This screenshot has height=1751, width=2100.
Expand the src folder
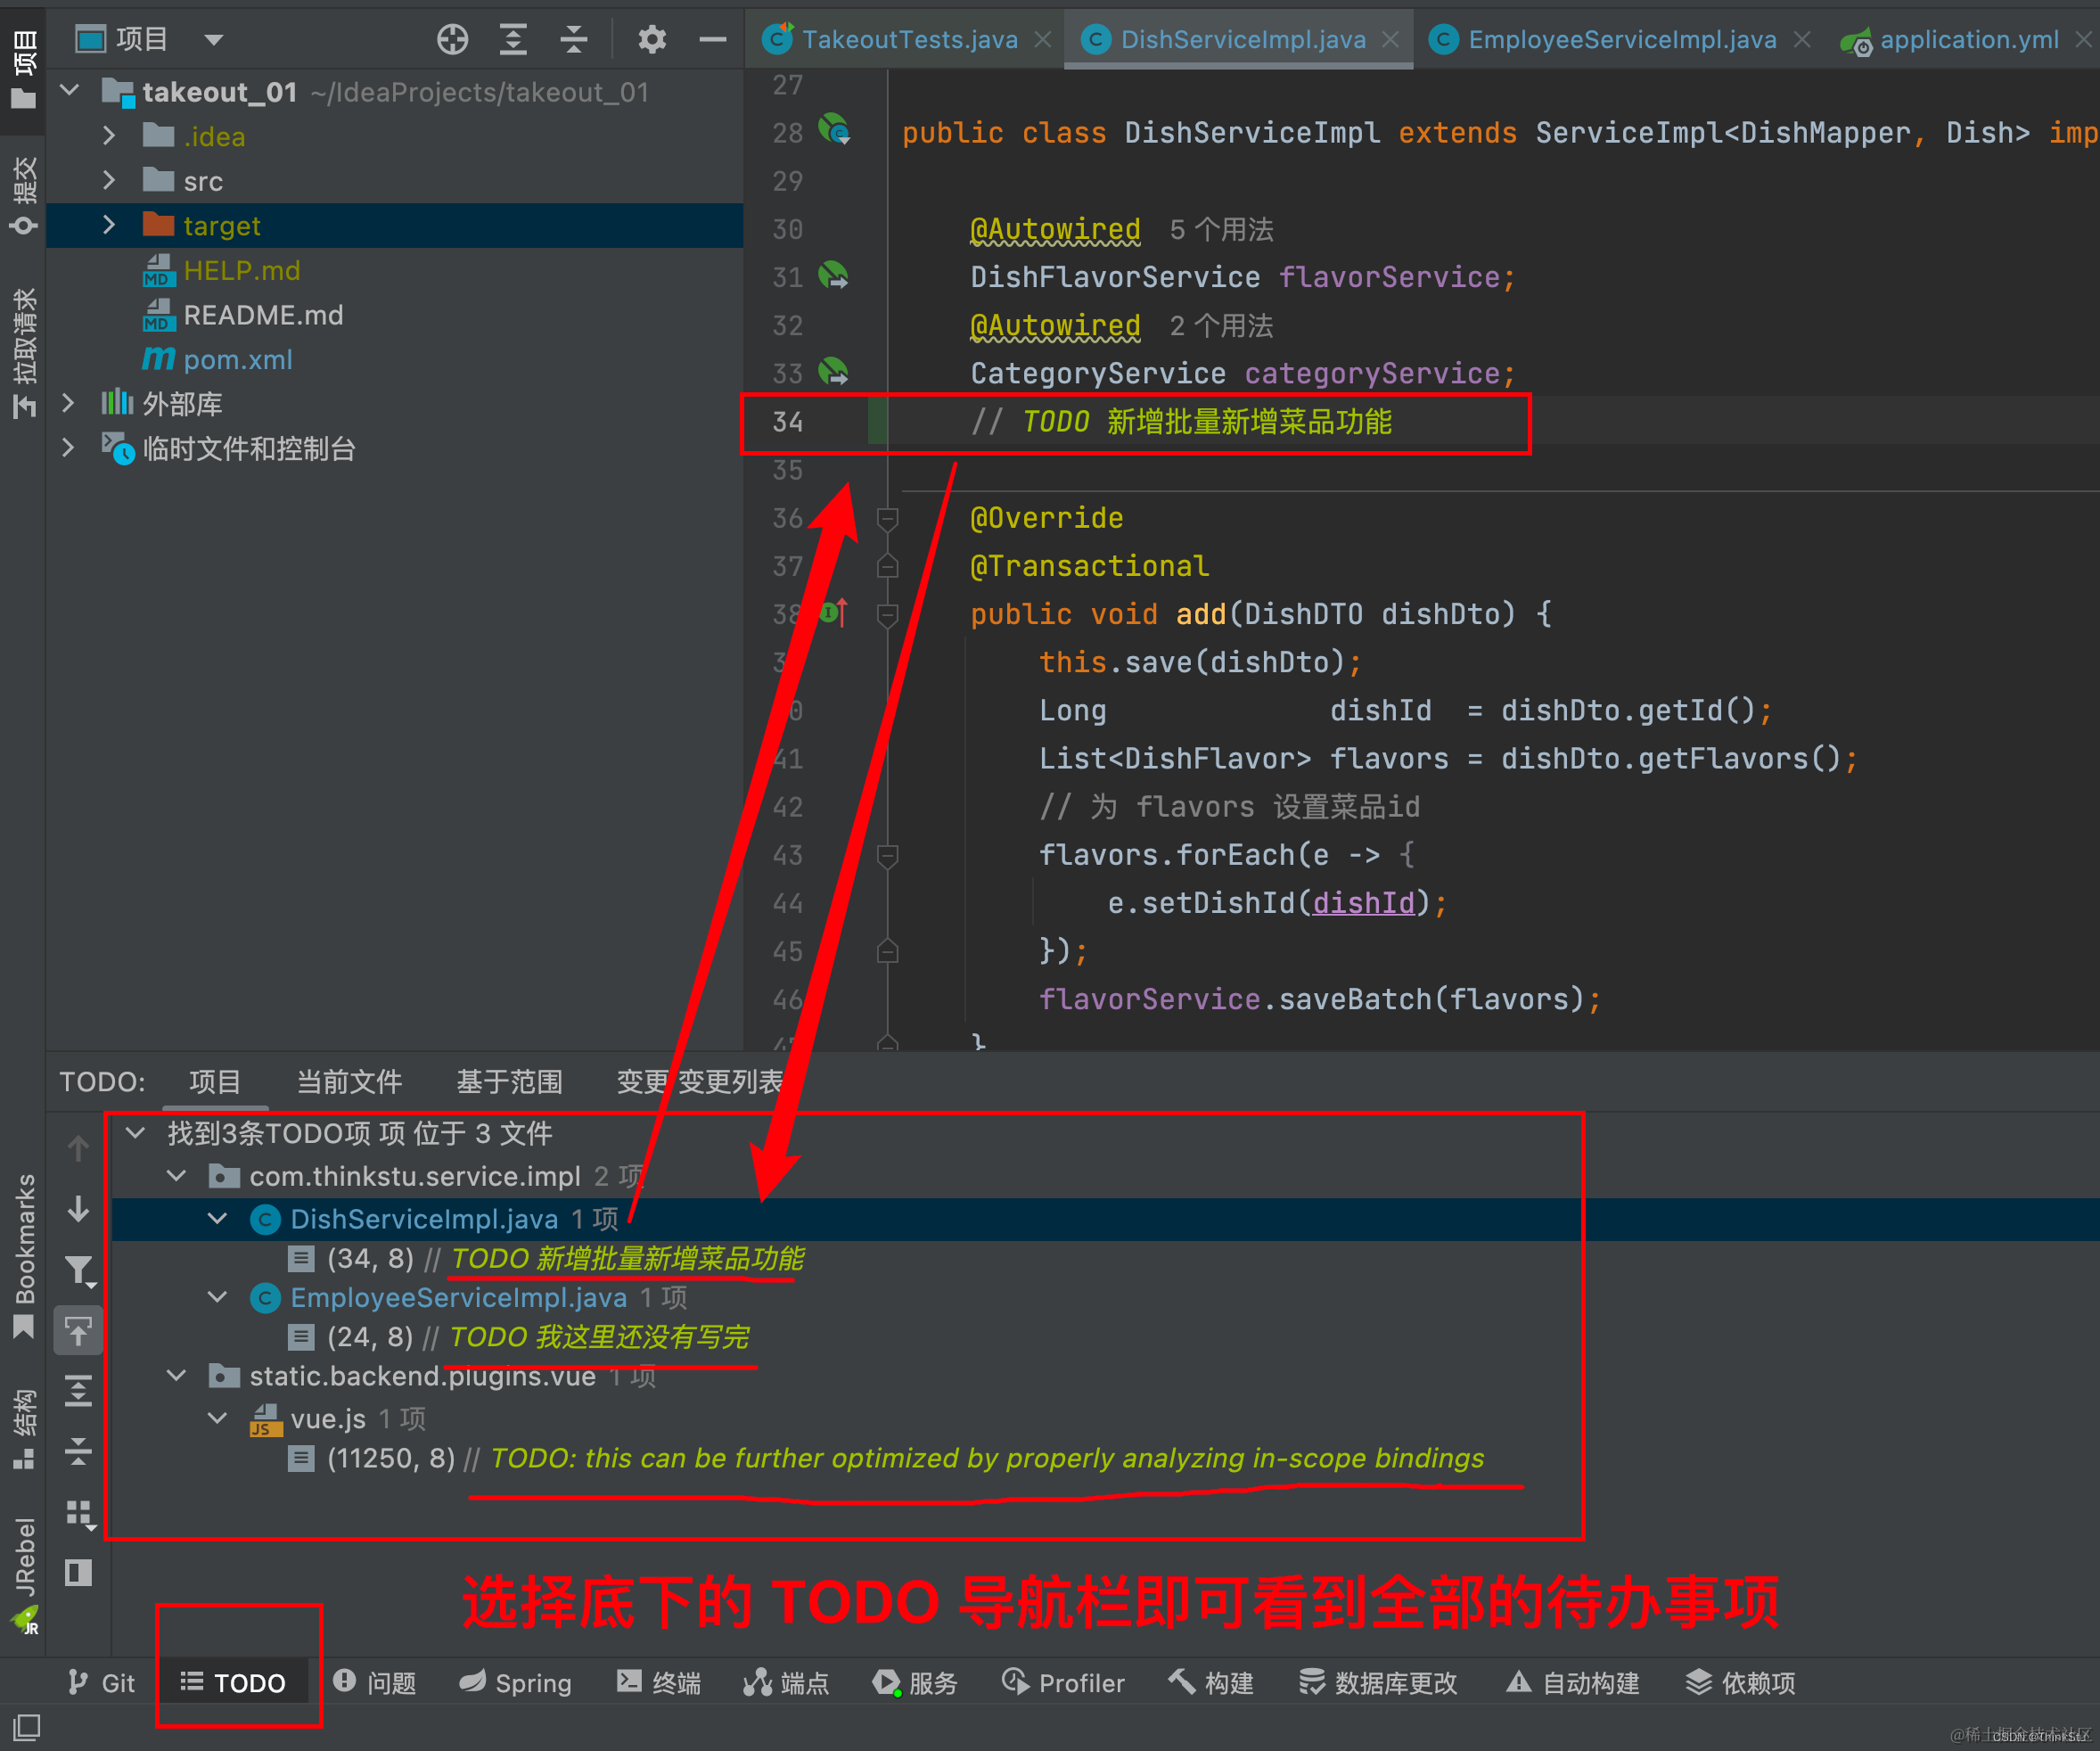[109, 181]
